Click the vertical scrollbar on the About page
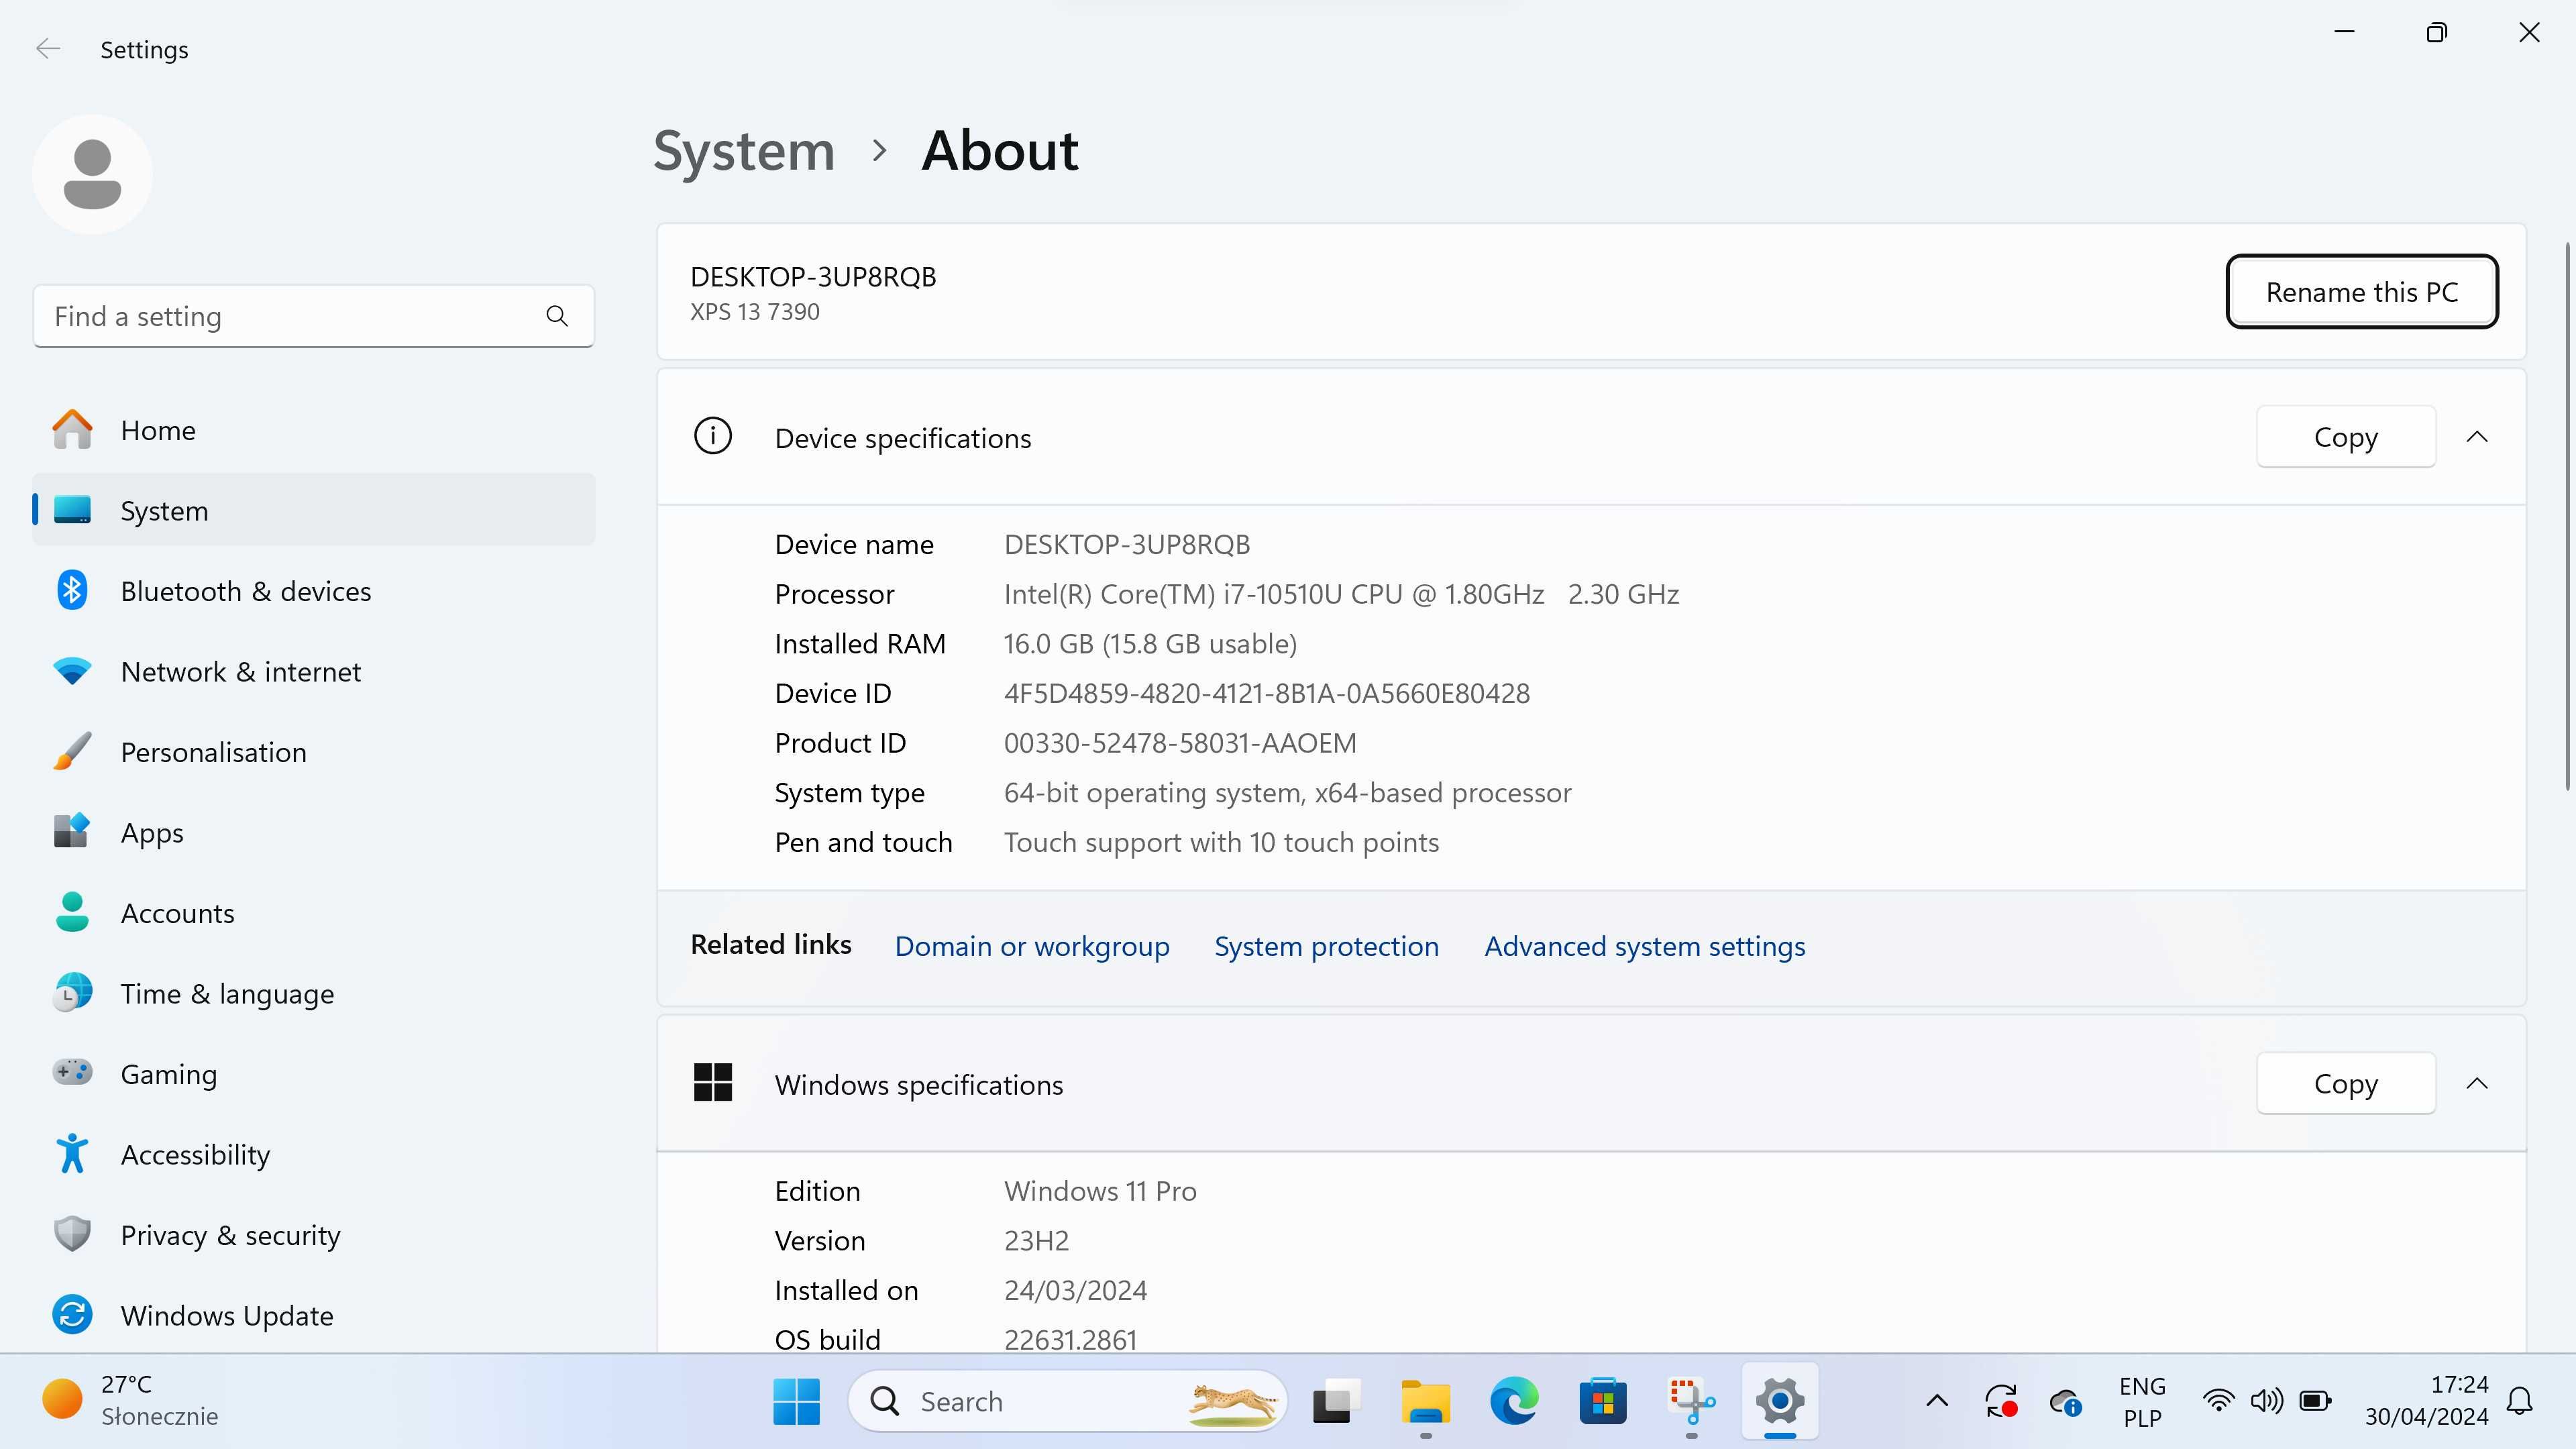This screenshot has height=1449, width=2576. [x=2567, y=515]
